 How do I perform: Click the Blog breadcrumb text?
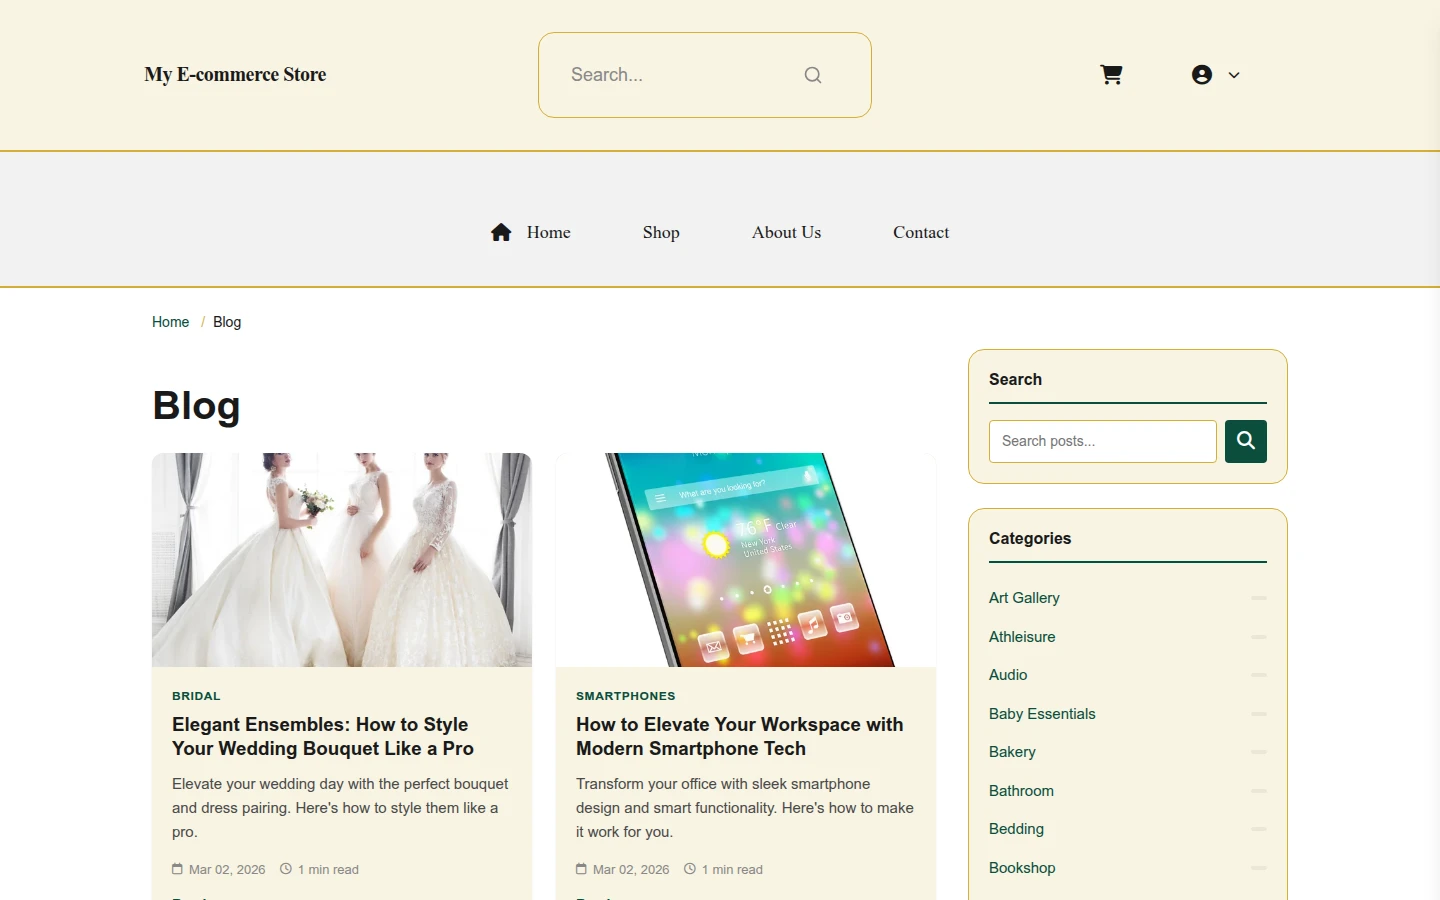(x=227, y=322)
